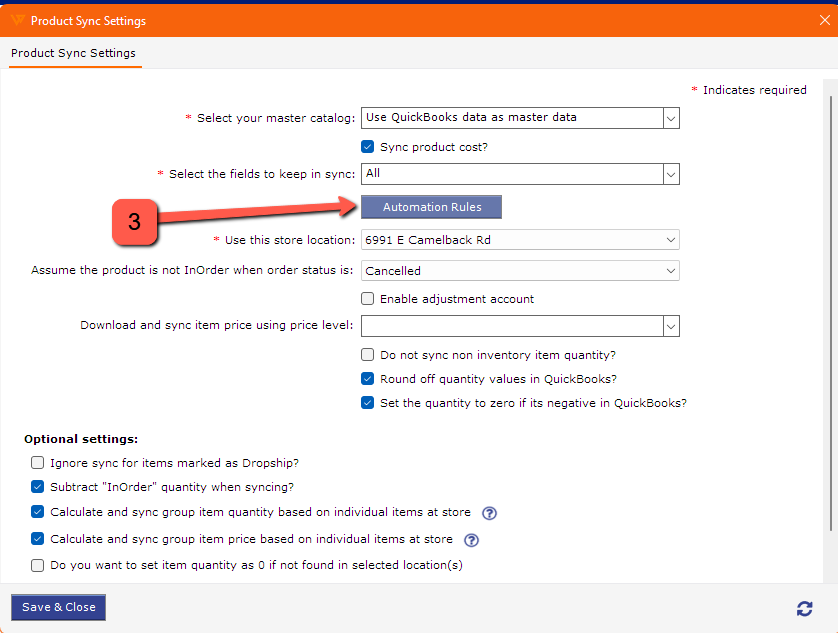Check set item quantity as 0 if not found
Viewport: 838px width, 633px height.
click(x=37, y=565)
